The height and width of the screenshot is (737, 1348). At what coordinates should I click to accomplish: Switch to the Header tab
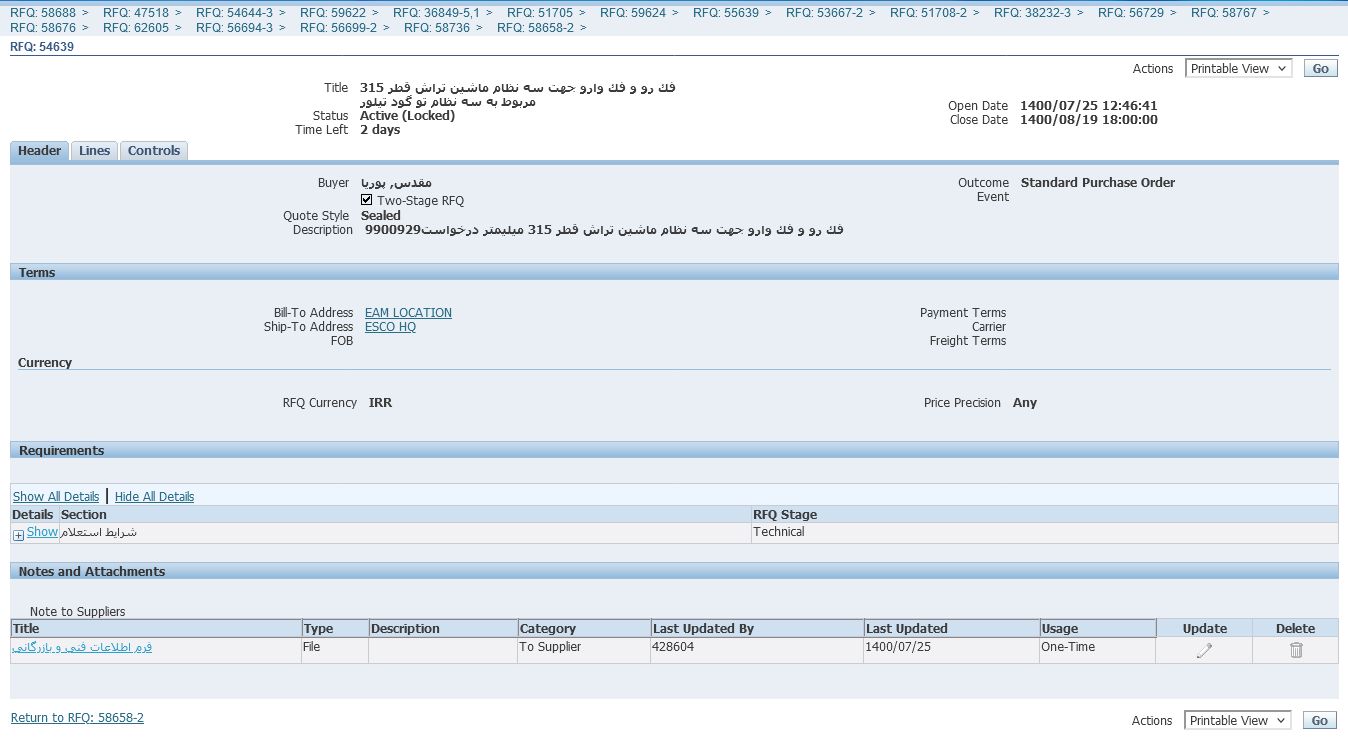pyautogui.click(x=40, y=151)
